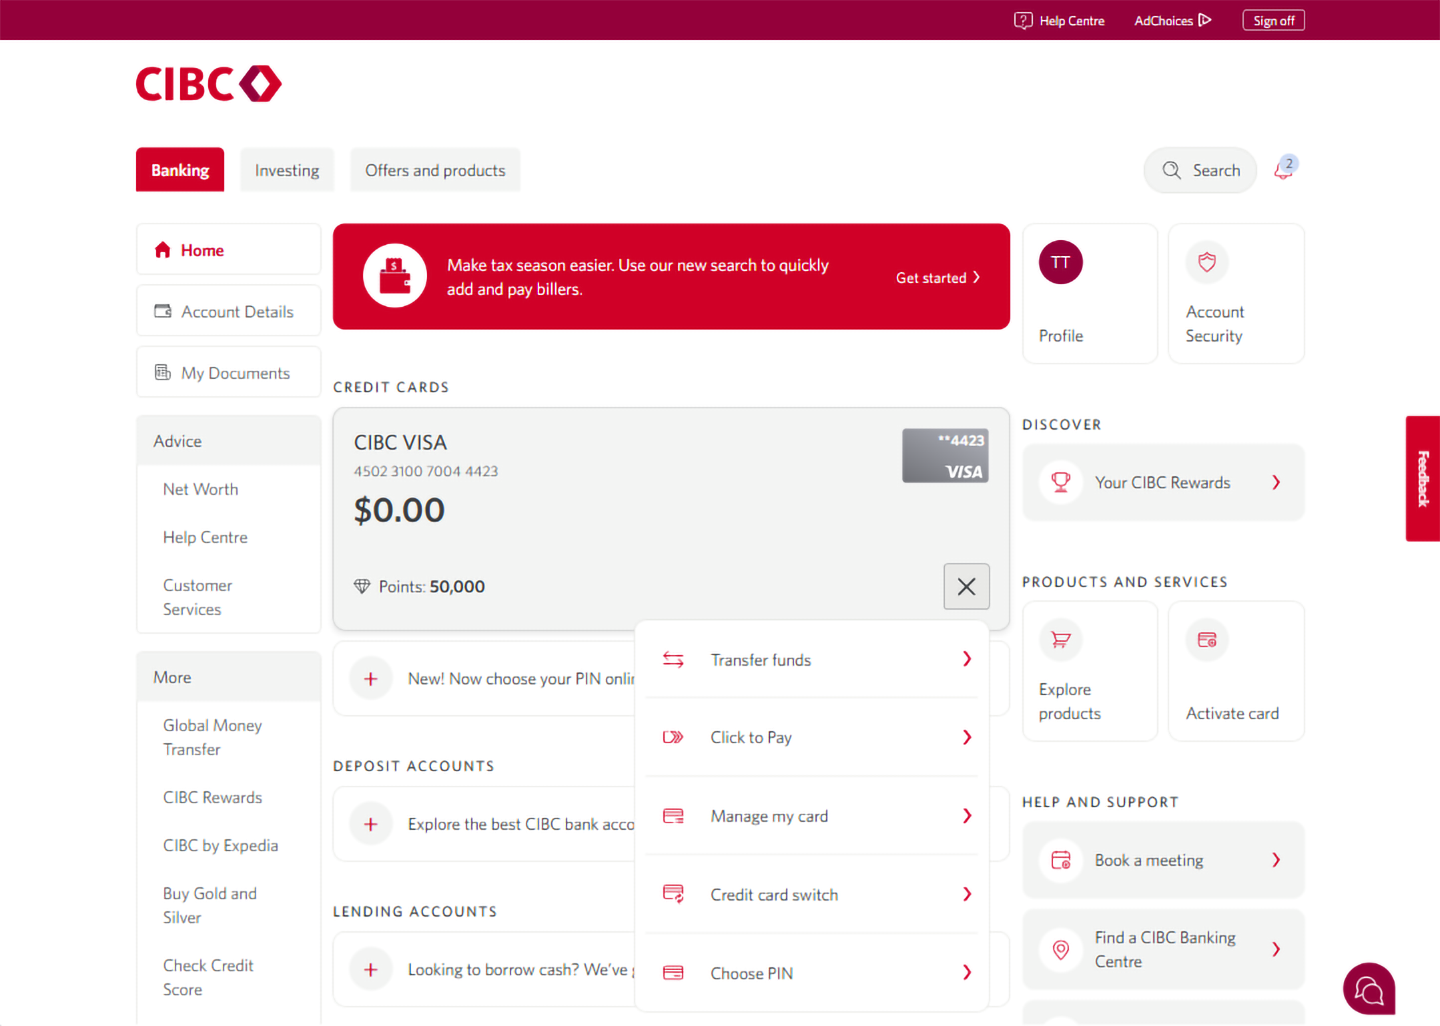Screen dimensions: 1440x1026
Task: Open Book a meeting chevron
Action: [x=1276, y=860]
